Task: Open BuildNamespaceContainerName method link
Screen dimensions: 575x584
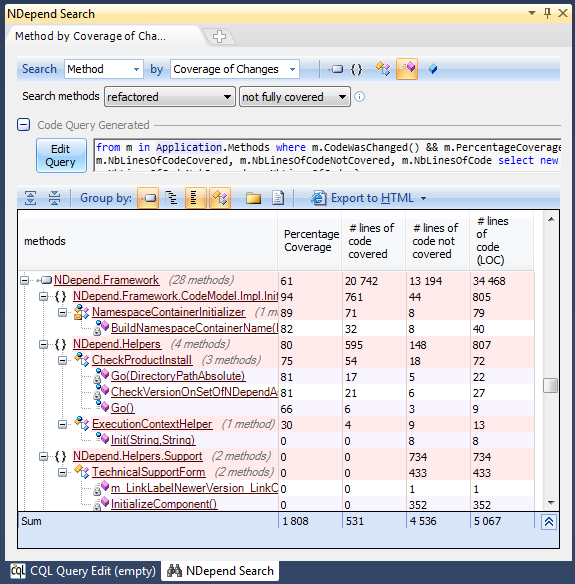Action: (194, 328)
